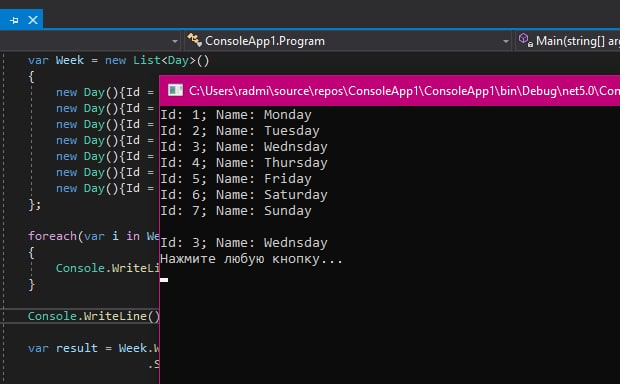Click the 'Console.WriteLi' call inside the foreach block
The height and width of the screenshot is (384, 620).
point(107,268)
